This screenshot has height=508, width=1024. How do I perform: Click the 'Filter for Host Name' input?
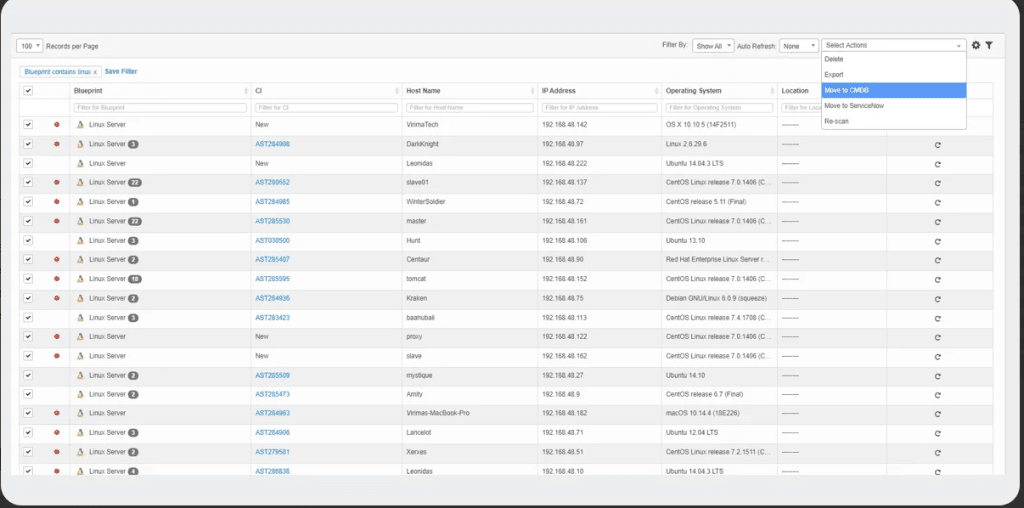pos(468,107)
